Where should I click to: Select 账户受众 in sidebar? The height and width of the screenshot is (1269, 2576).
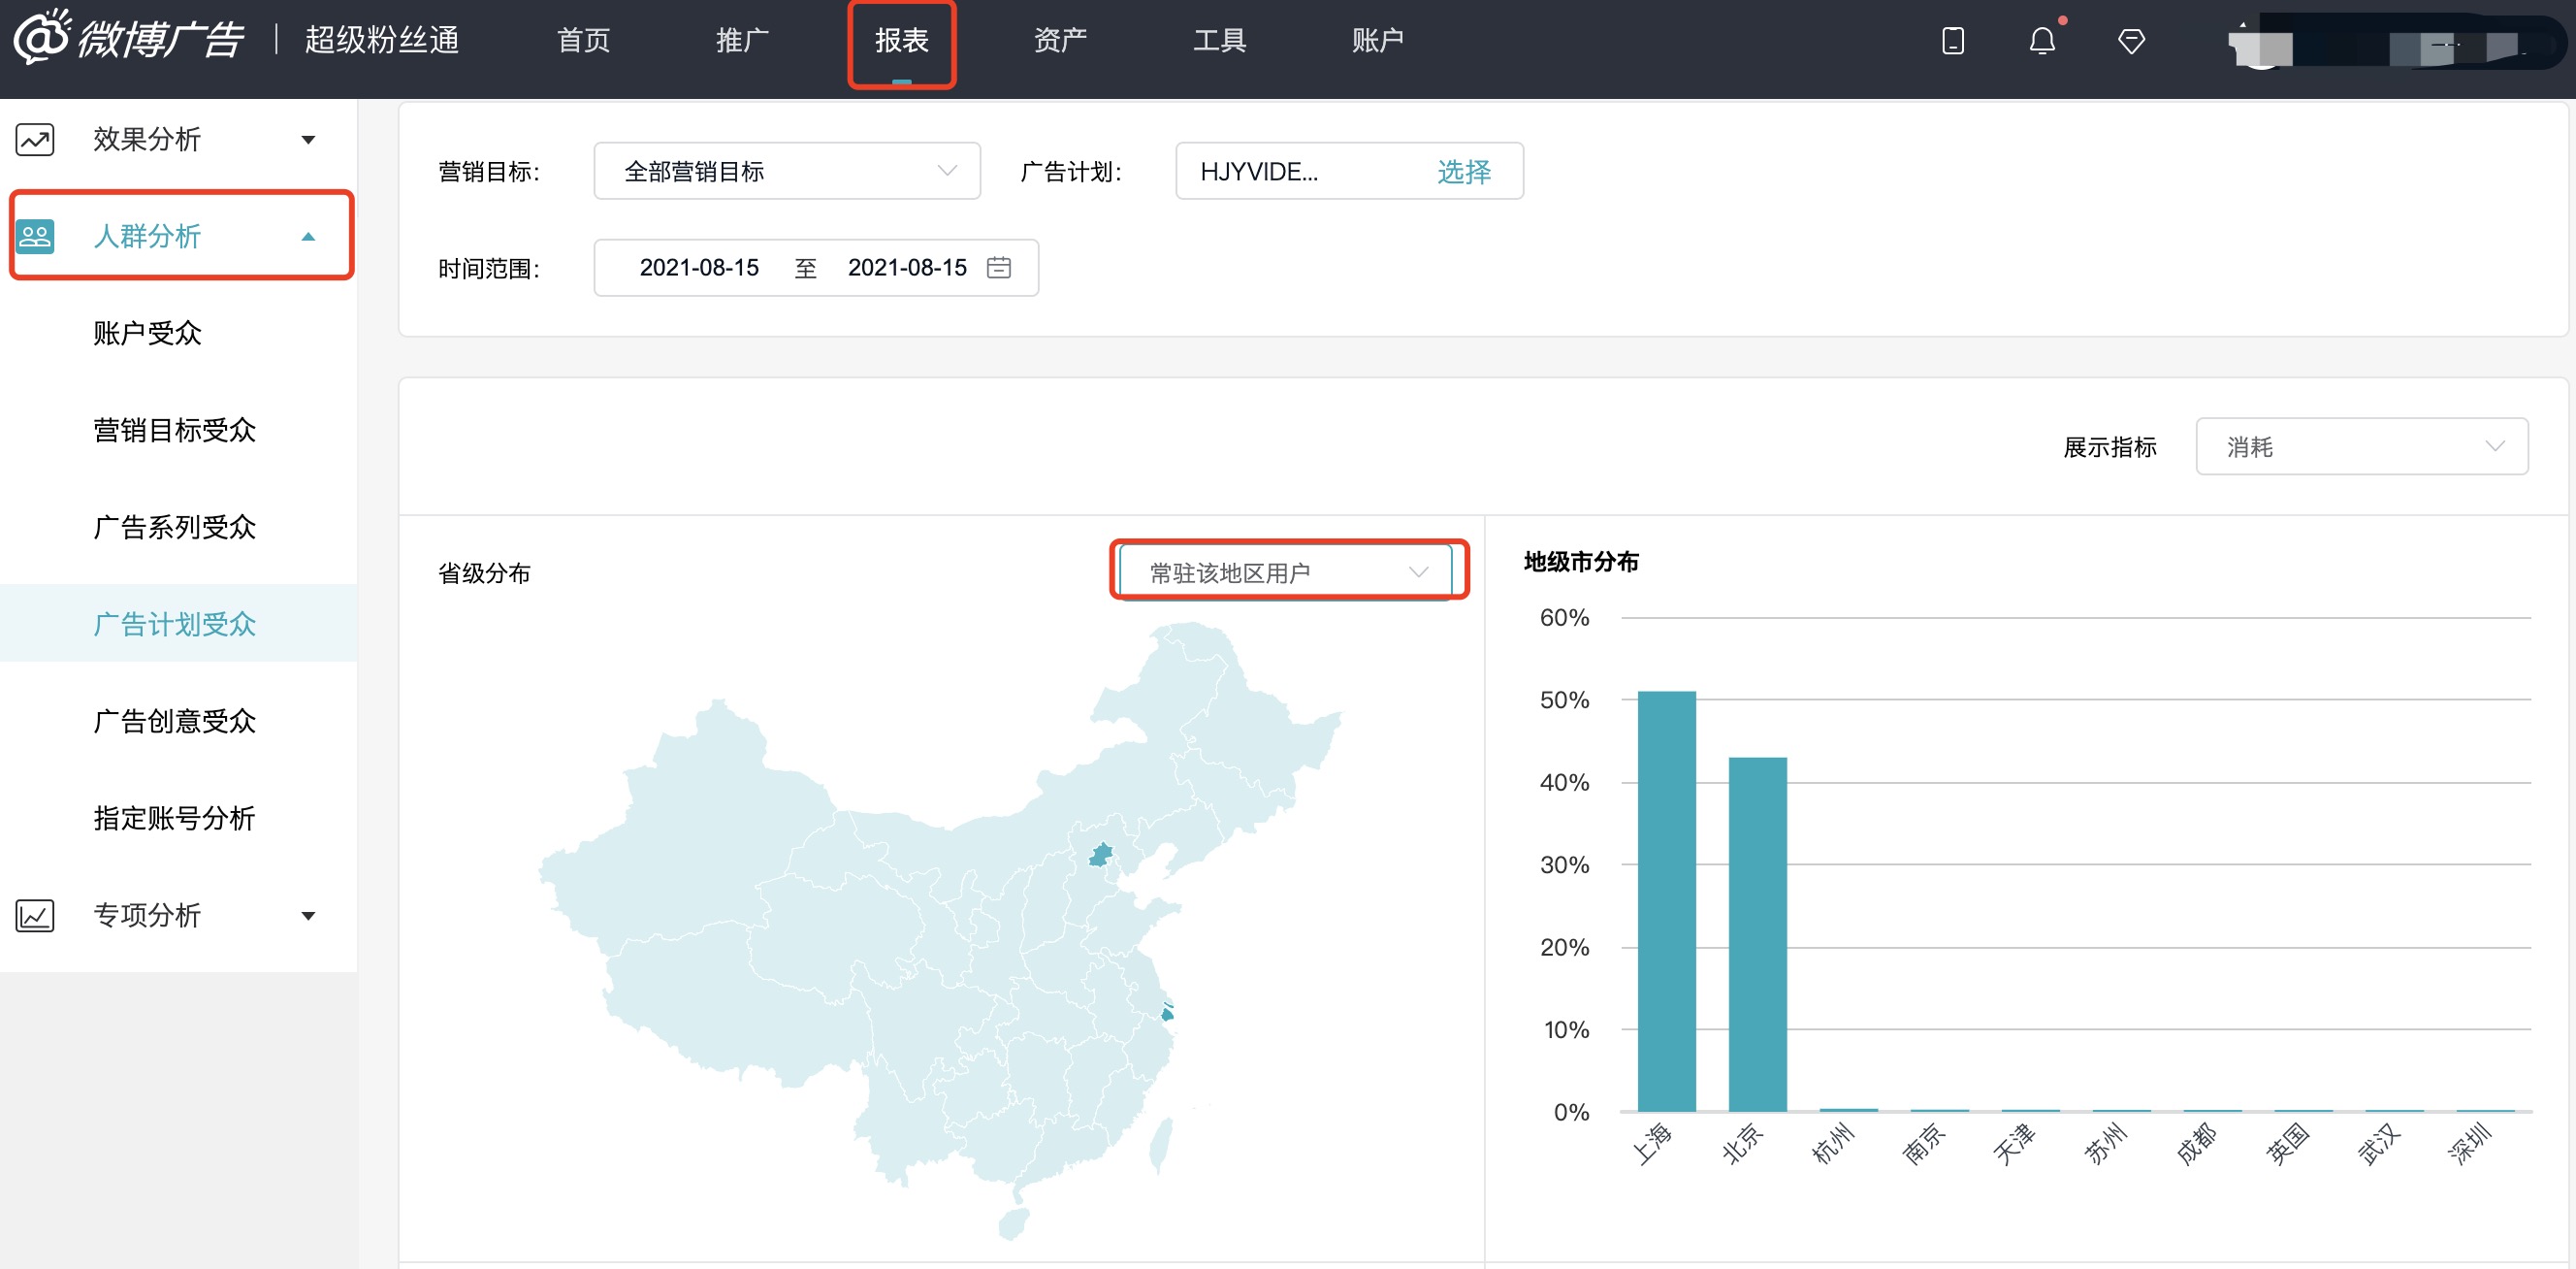148,333
